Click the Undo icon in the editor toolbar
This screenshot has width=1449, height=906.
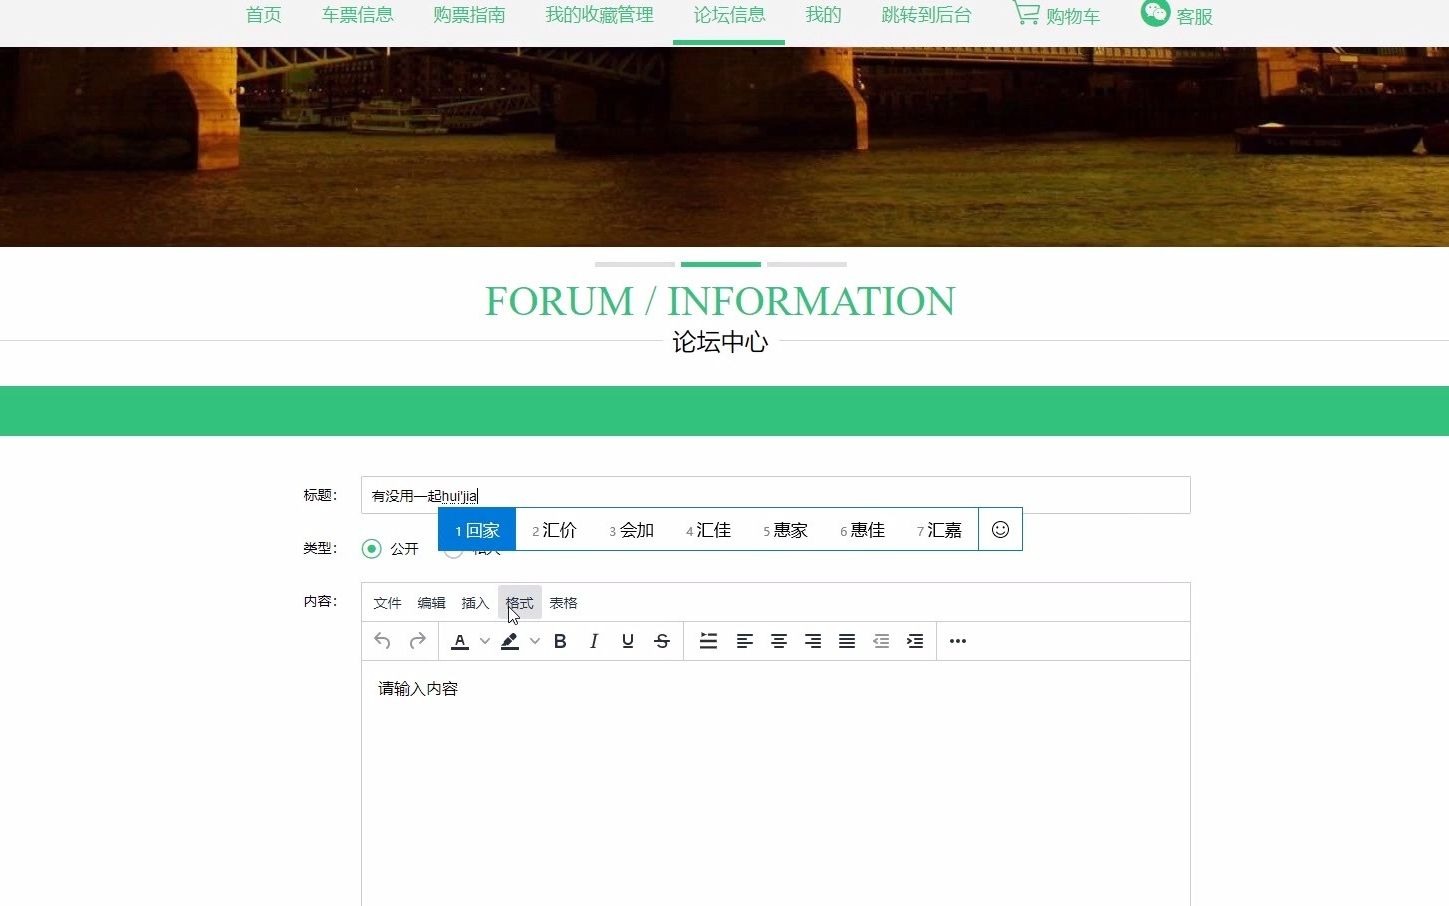381,641
